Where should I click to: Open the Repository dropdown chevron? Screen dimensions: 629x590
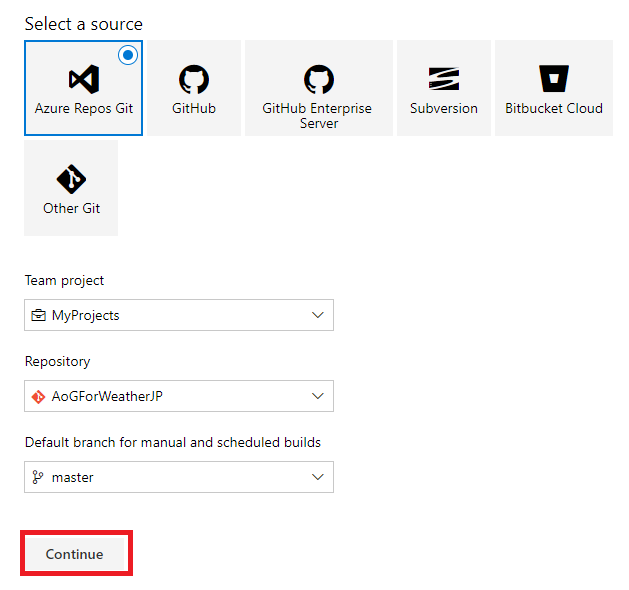[318, 396]
